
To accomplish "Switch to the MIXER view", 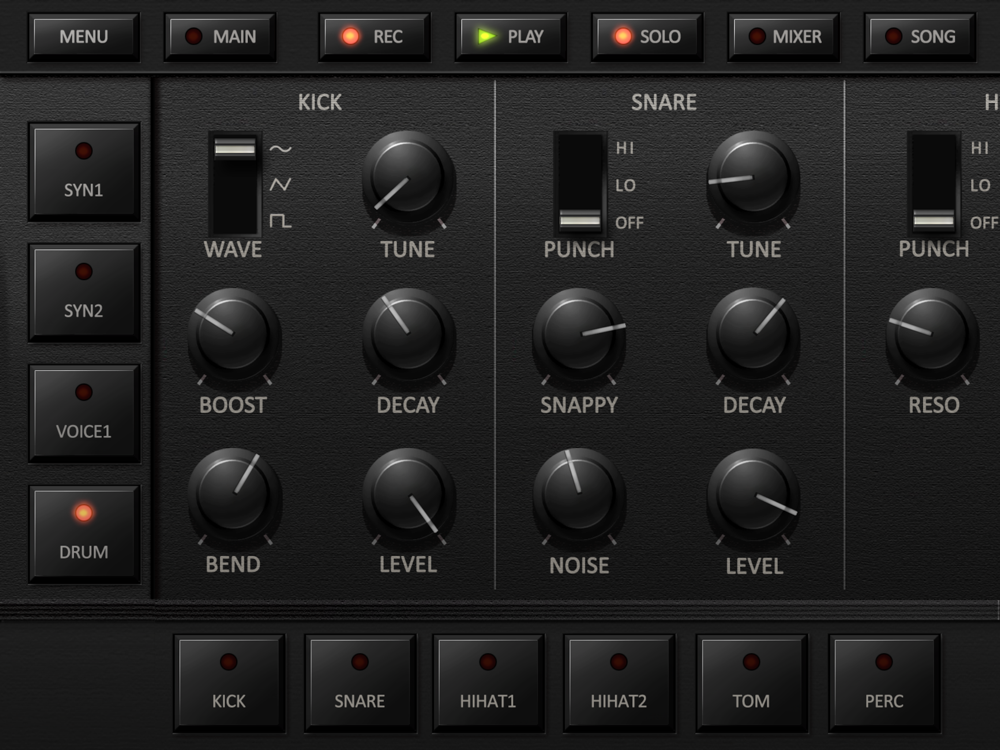I will click(x=783, y=37).
